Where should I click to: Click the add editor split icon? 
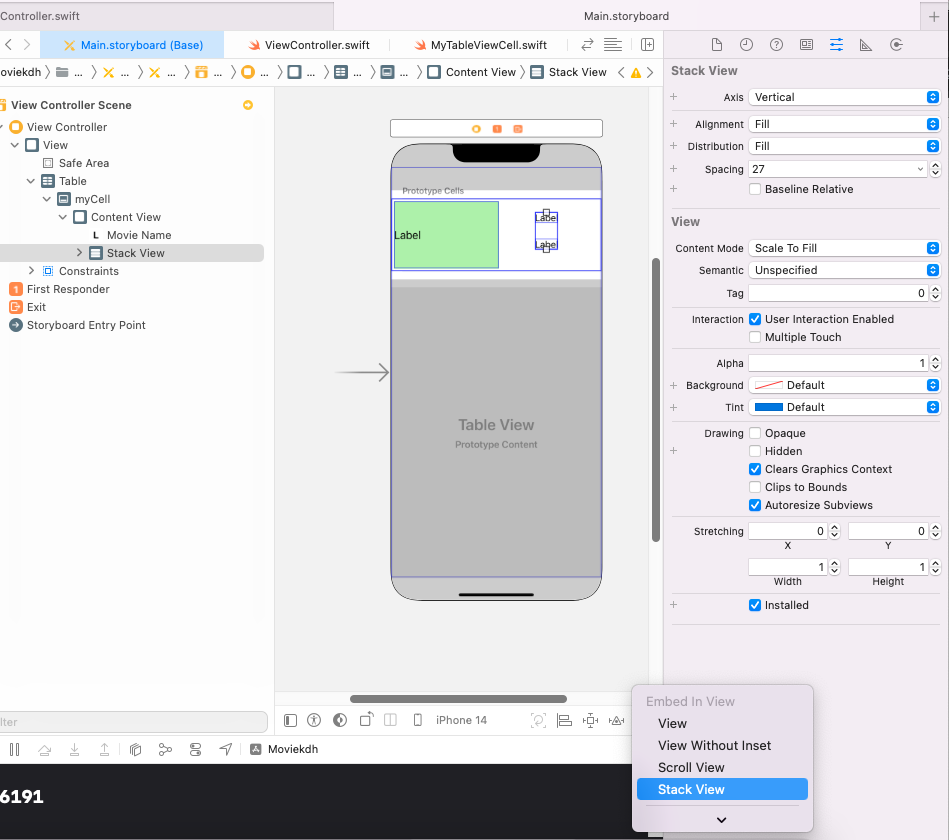click(x=647, y=45)
